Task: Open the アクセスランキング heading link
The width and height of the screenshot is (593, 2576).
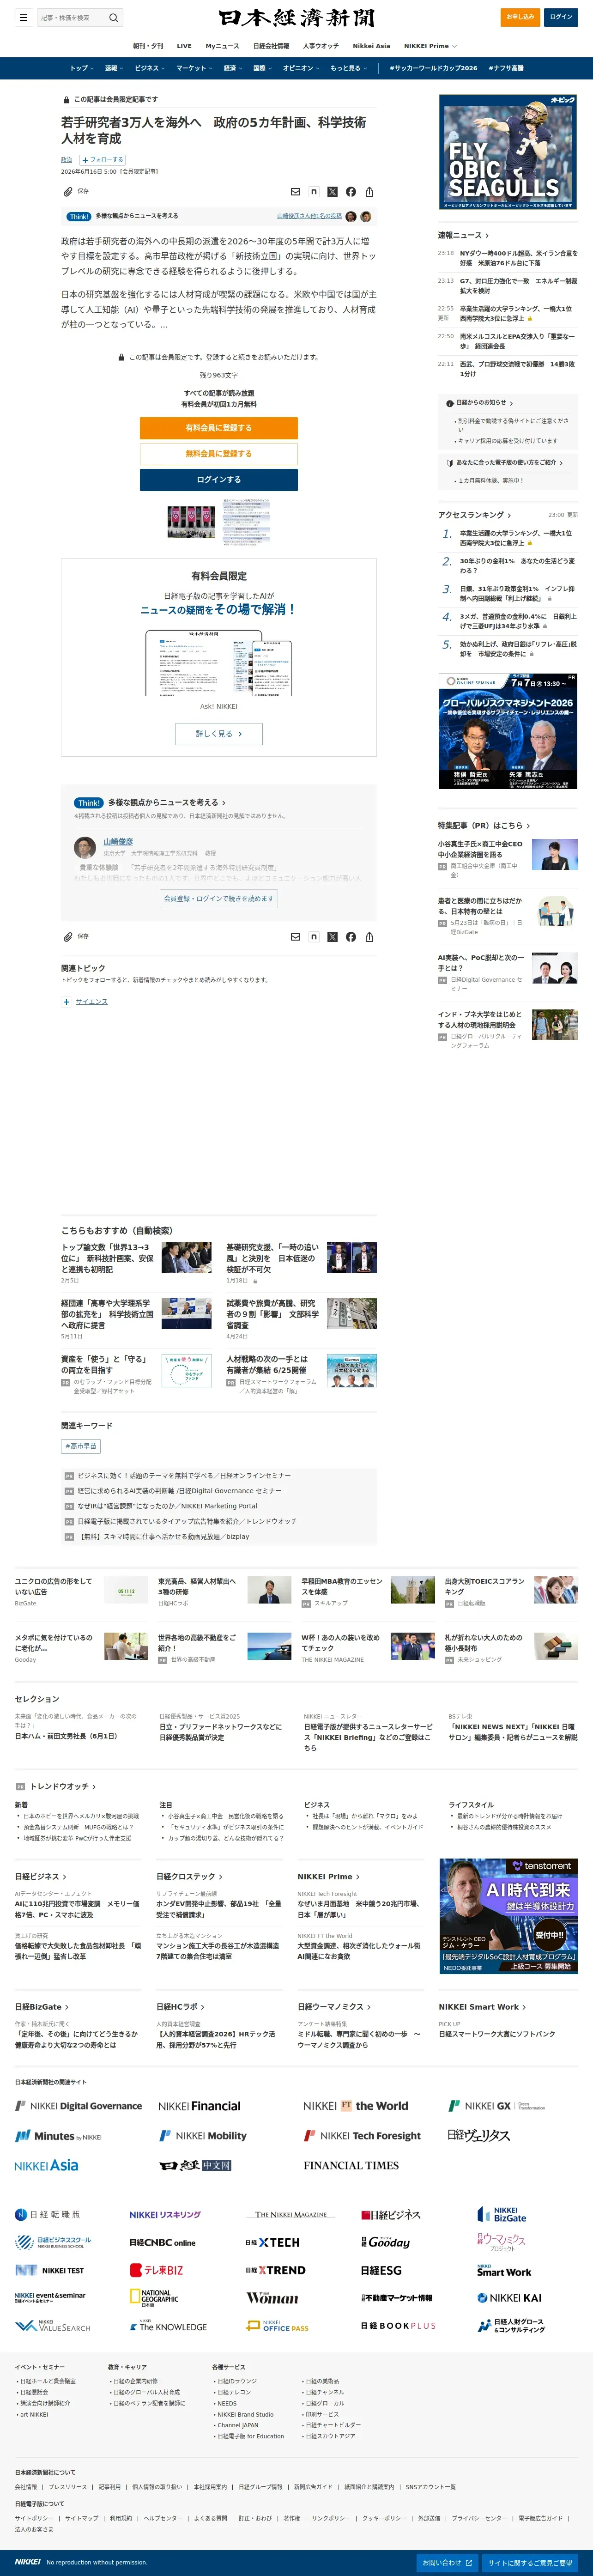Action: 474,515
